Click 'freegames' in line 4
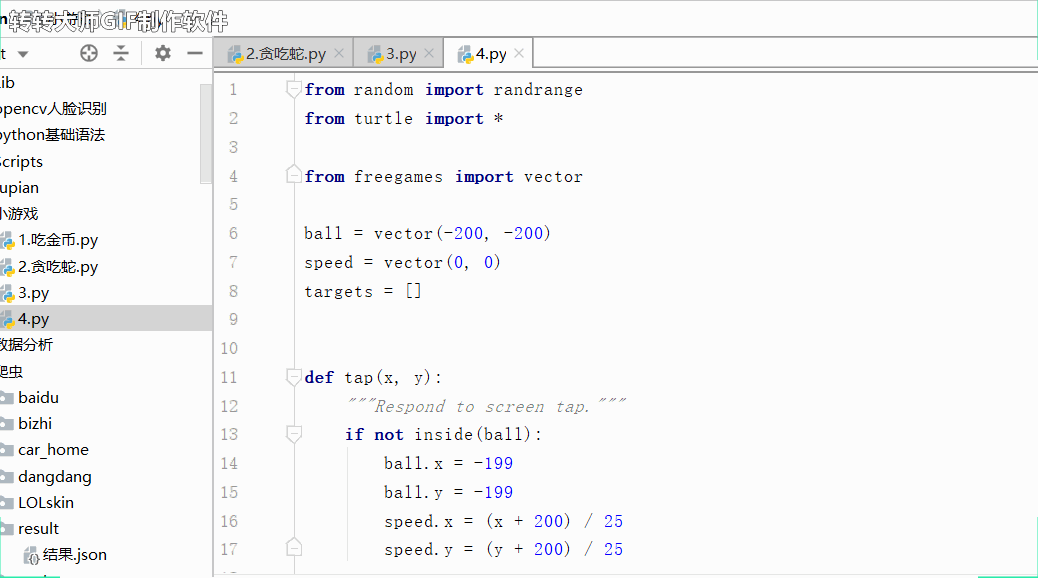This screenshot has height=578, width=1038. coord(398,176)
